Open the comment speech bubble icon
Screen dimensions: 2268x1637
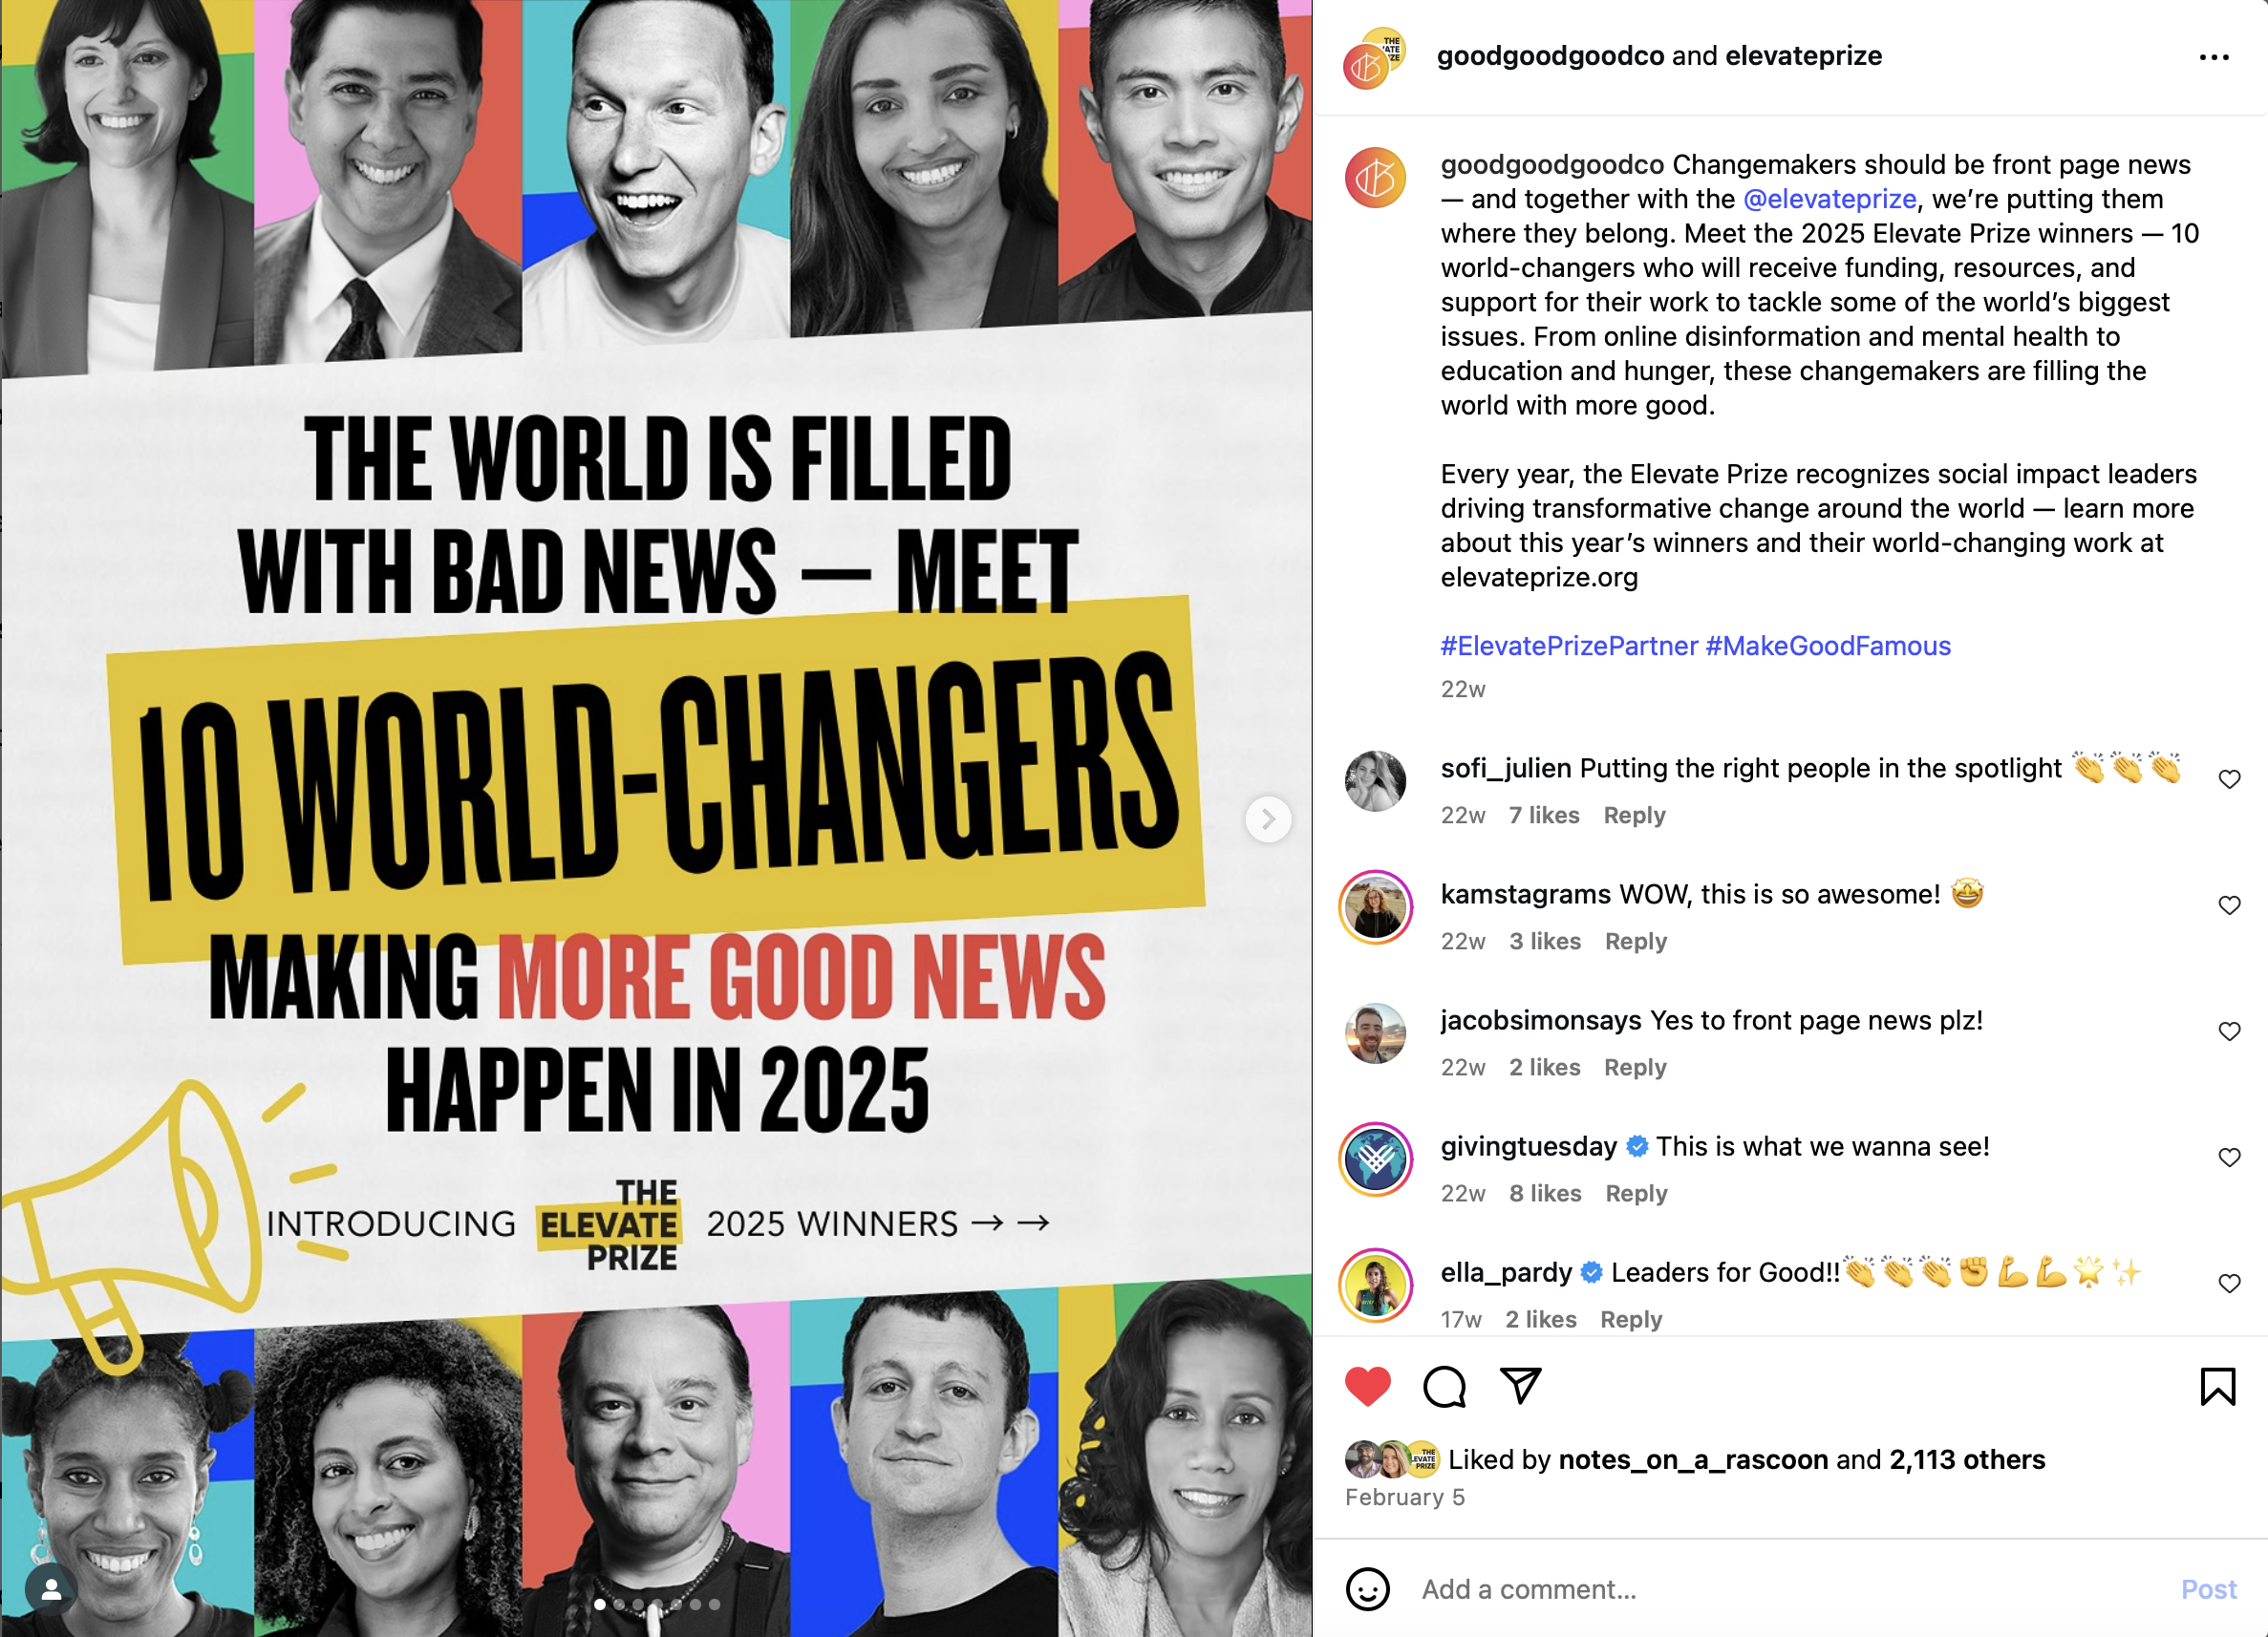[1444, 1387]
